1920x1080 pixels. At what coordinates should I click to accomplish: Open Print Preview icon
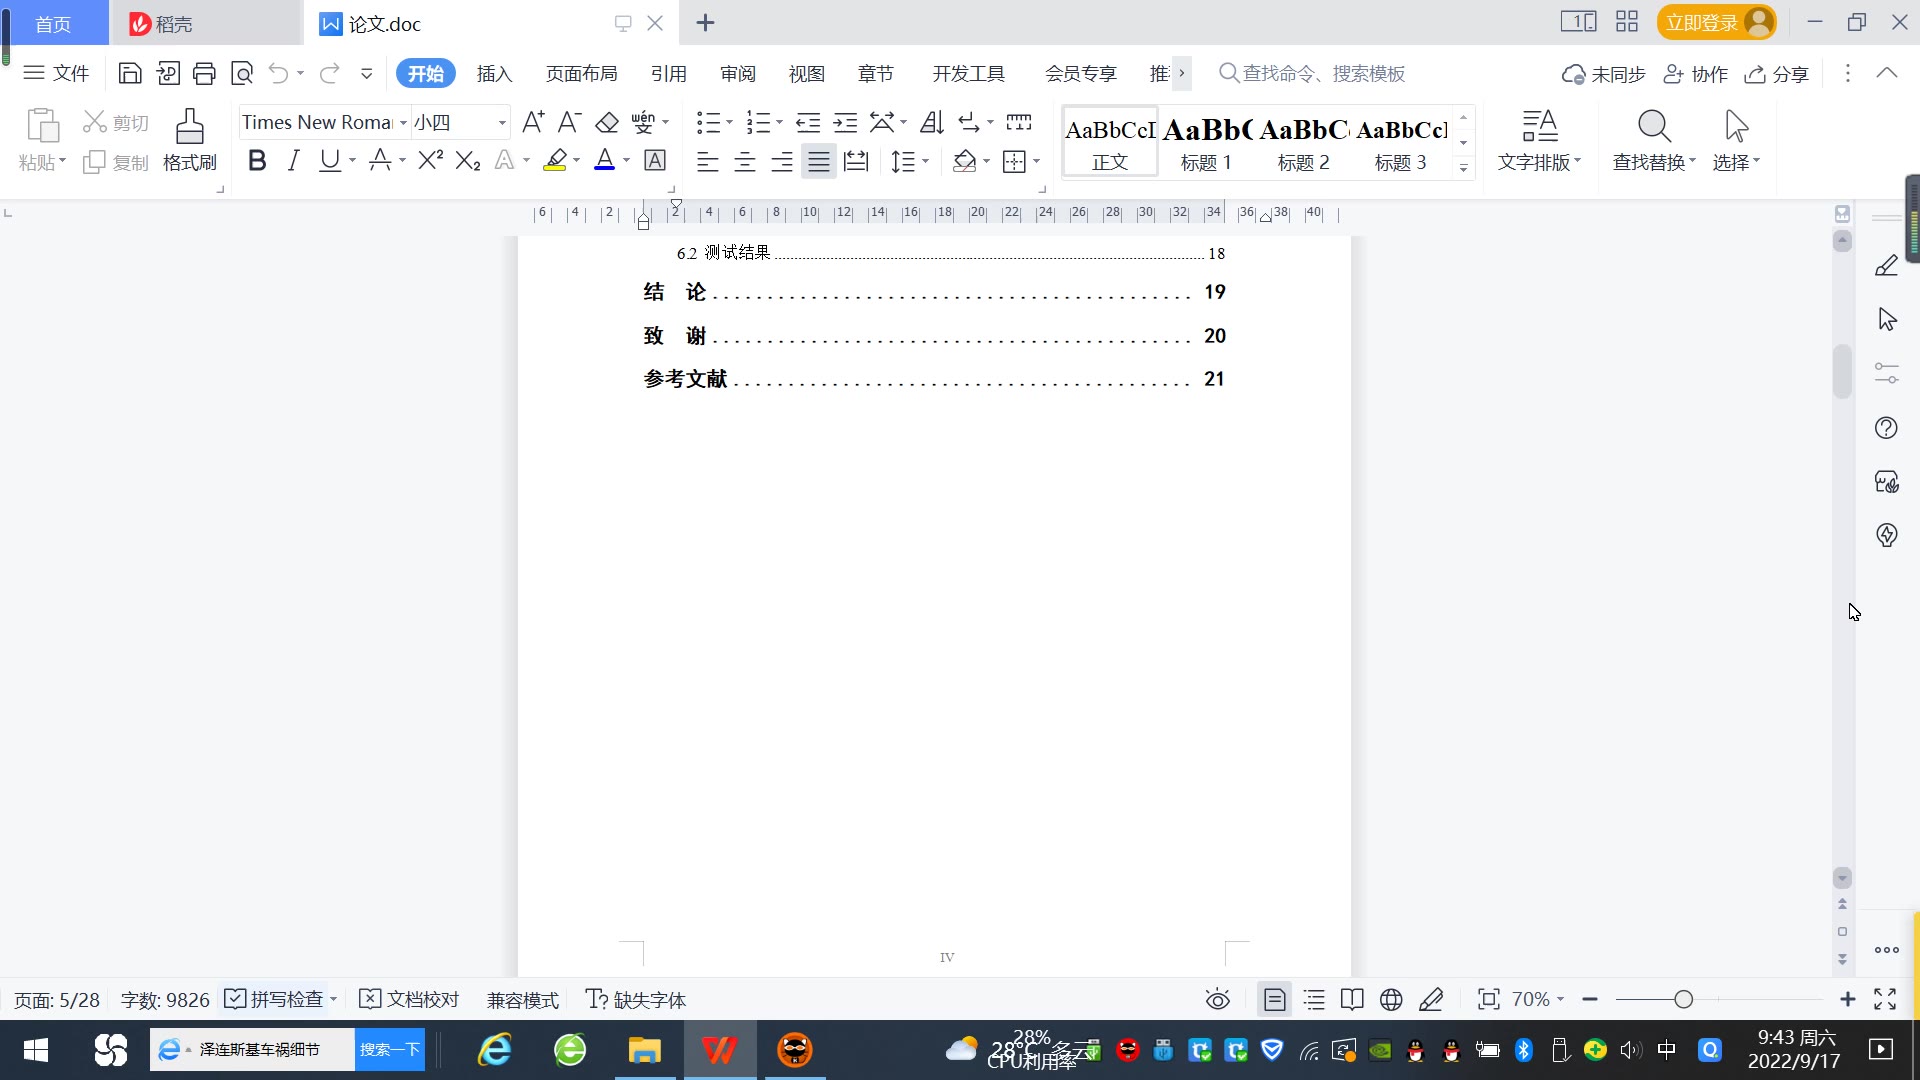coord(242,73)
